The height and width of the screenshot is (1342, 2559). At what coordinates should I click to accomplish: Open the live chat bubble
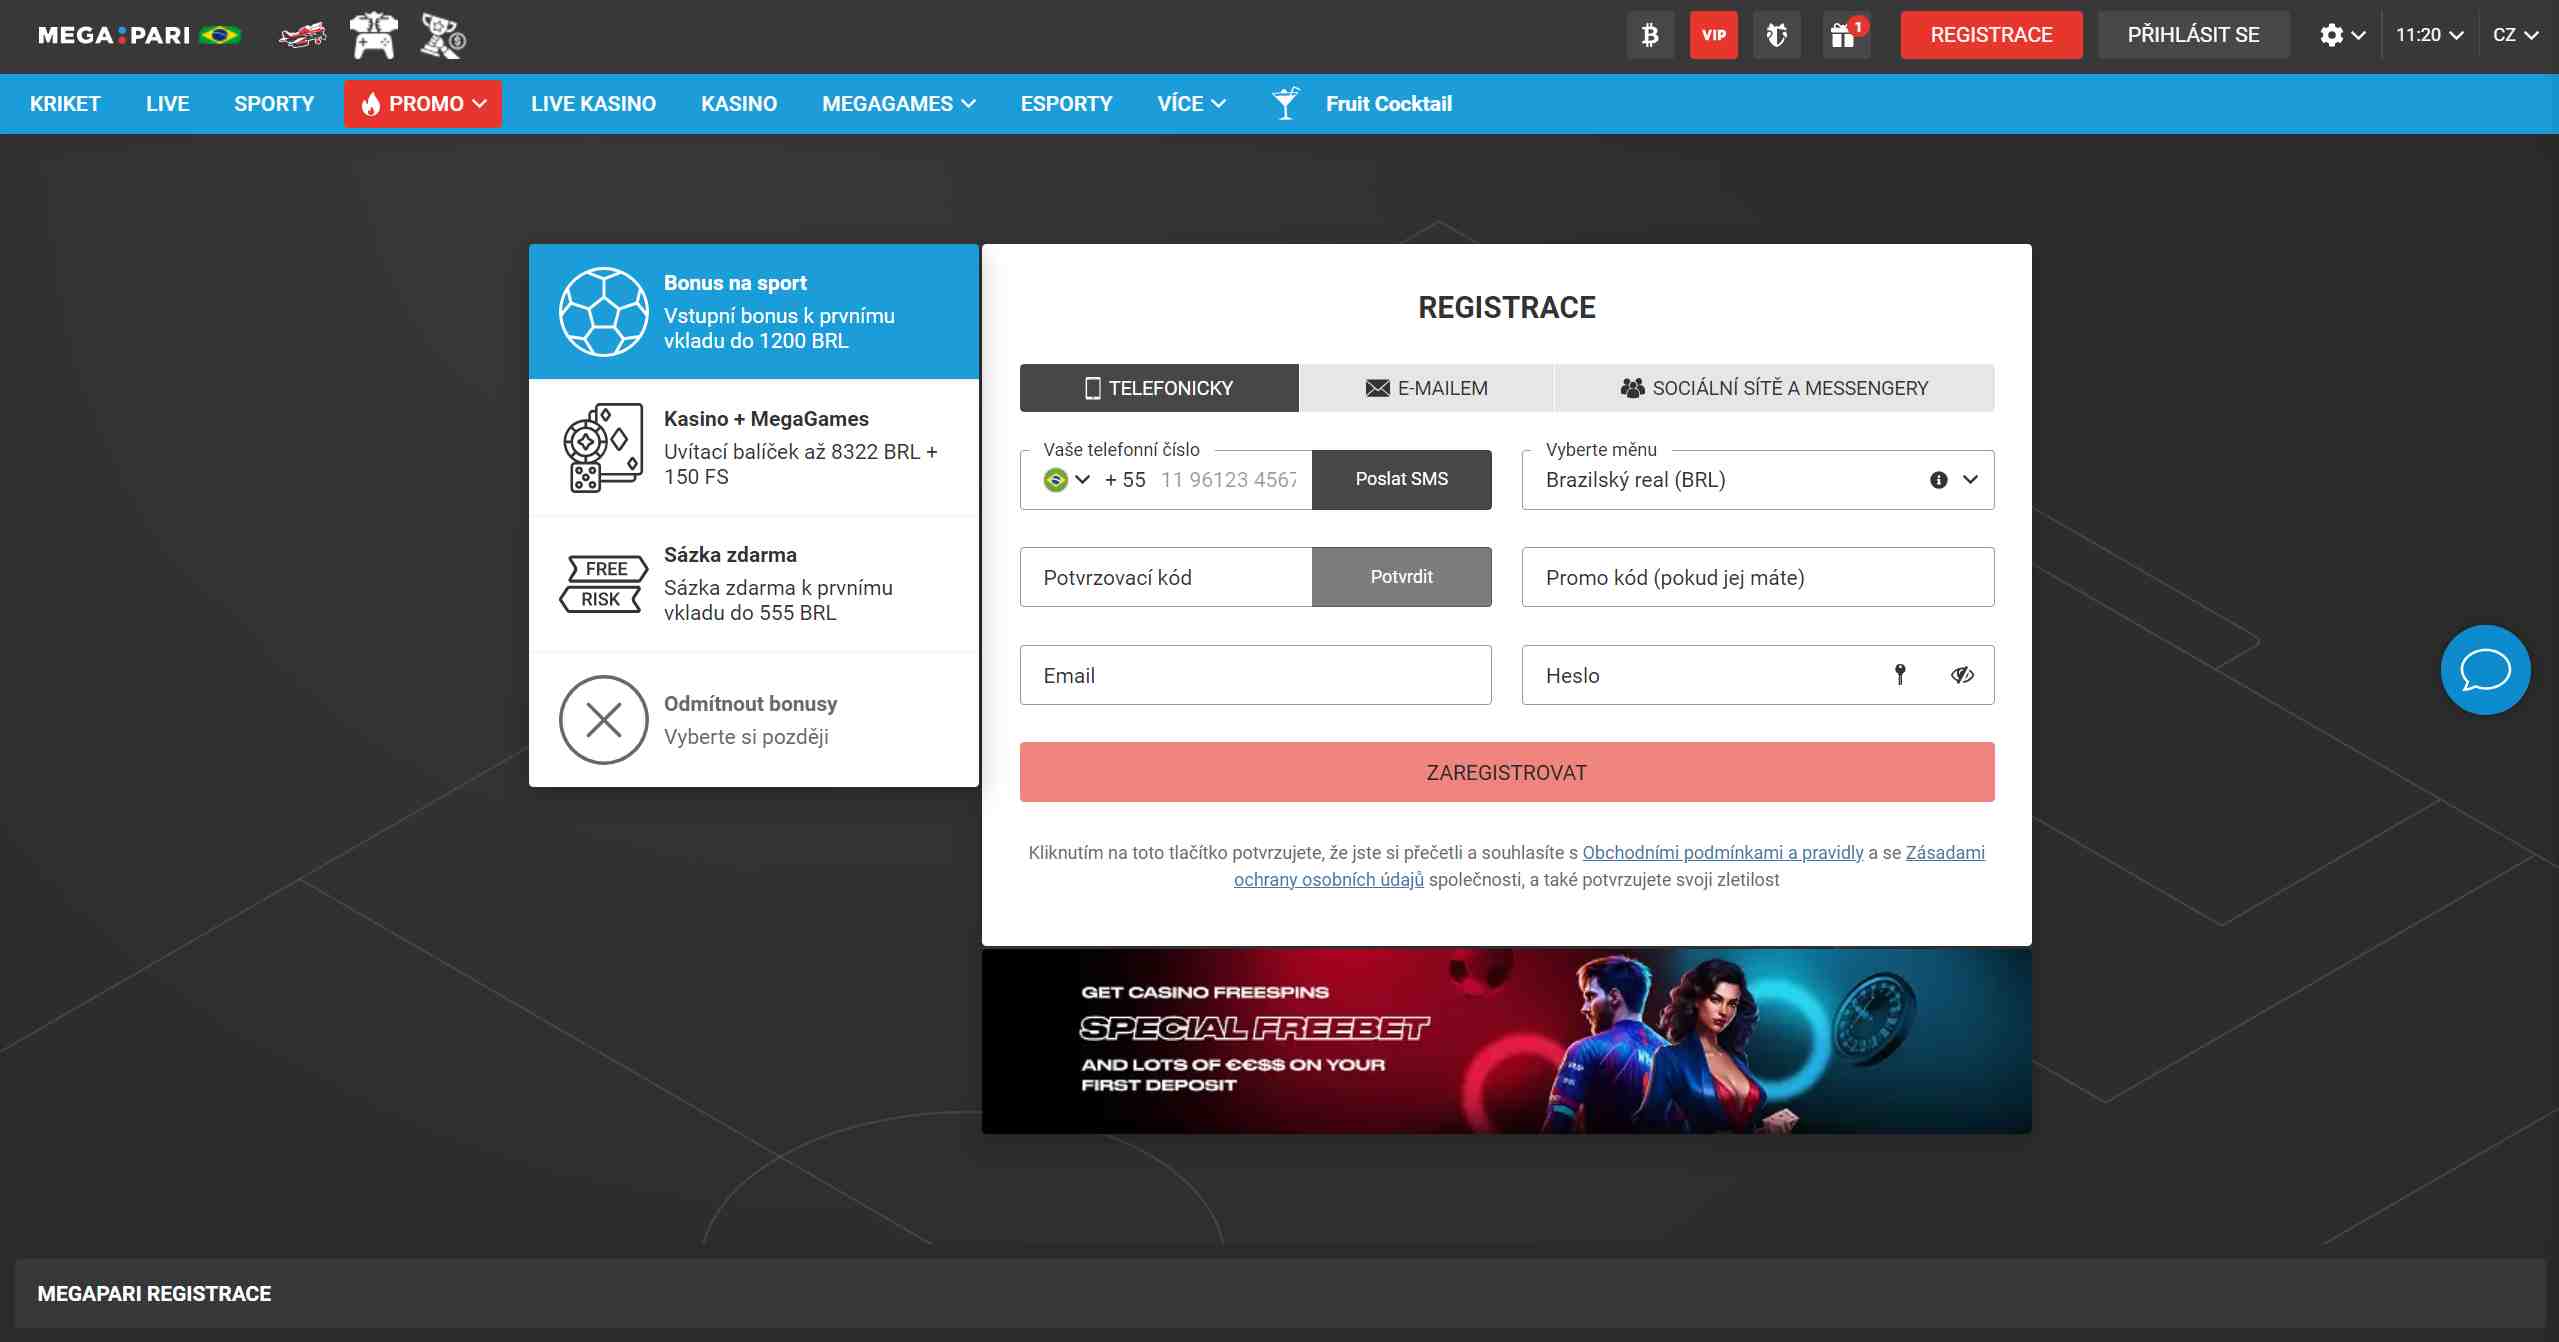(2485, 670)
